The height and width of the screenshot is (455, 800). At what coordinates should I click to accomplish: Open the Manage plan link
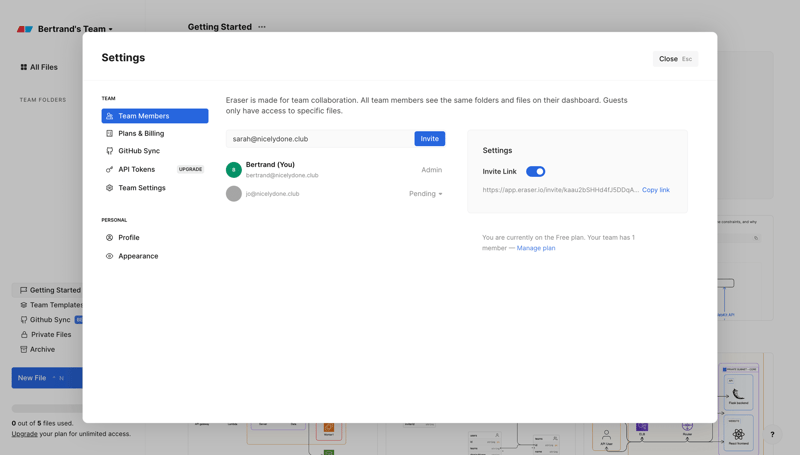point(536,248)
